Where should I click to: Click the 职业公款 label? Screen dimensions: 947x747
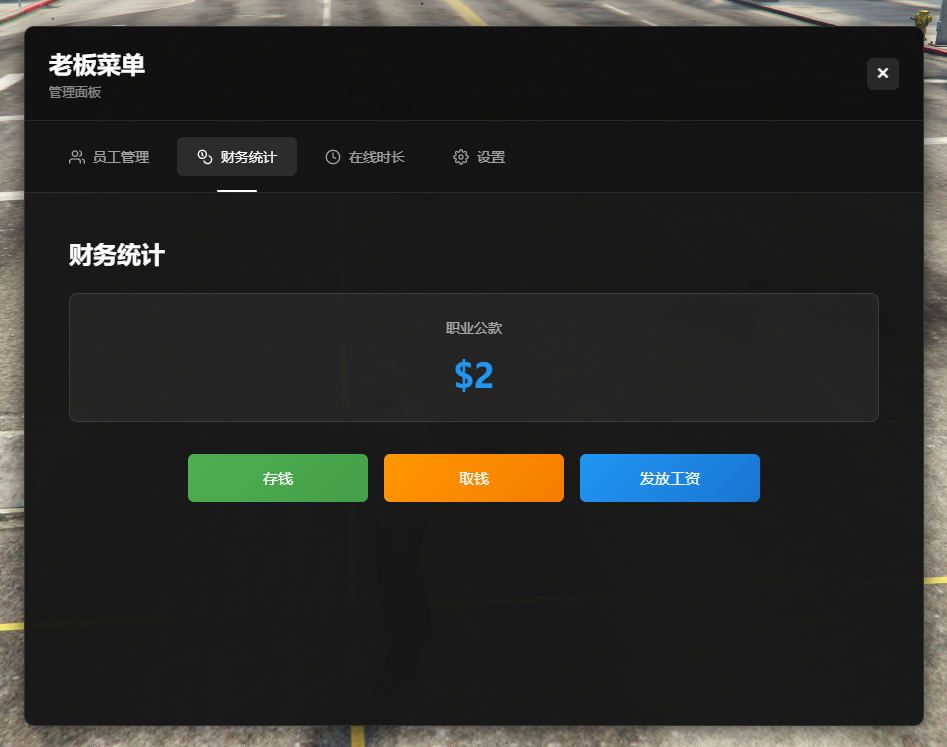(474, 328)
